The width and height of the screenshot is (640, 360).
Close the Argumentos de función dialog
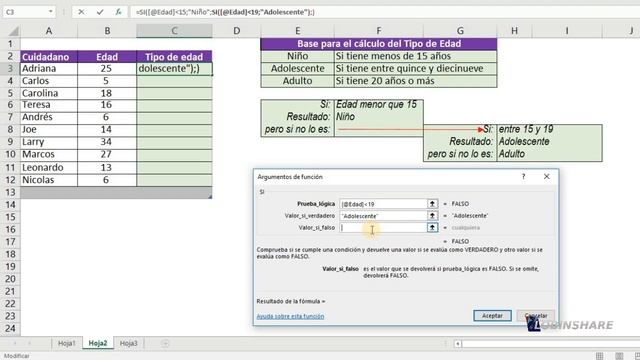click(x=547, y=176)
